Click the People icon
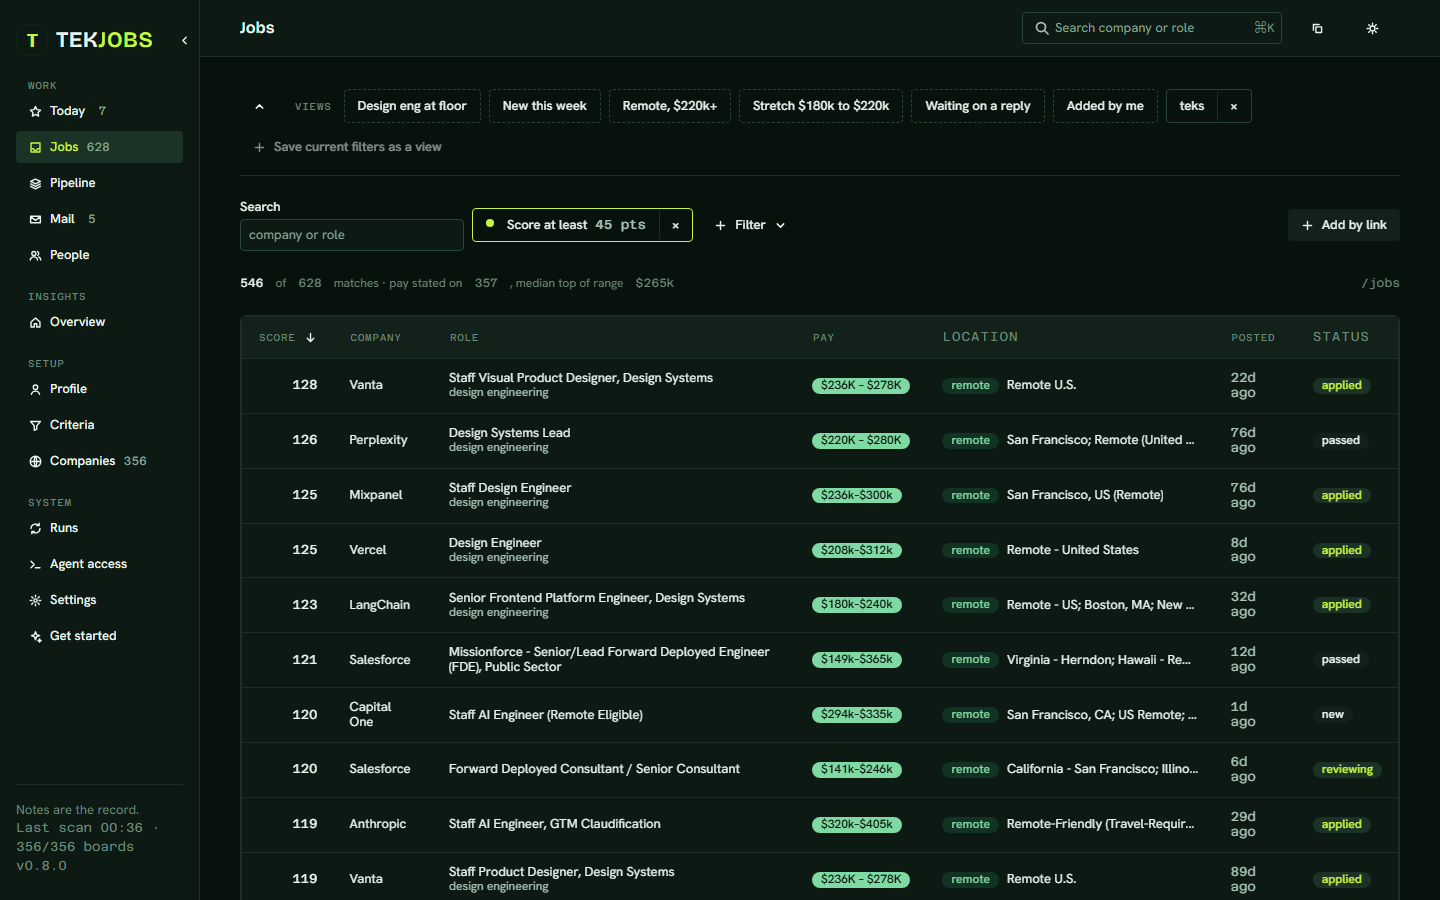 click(x=35, y=255)
